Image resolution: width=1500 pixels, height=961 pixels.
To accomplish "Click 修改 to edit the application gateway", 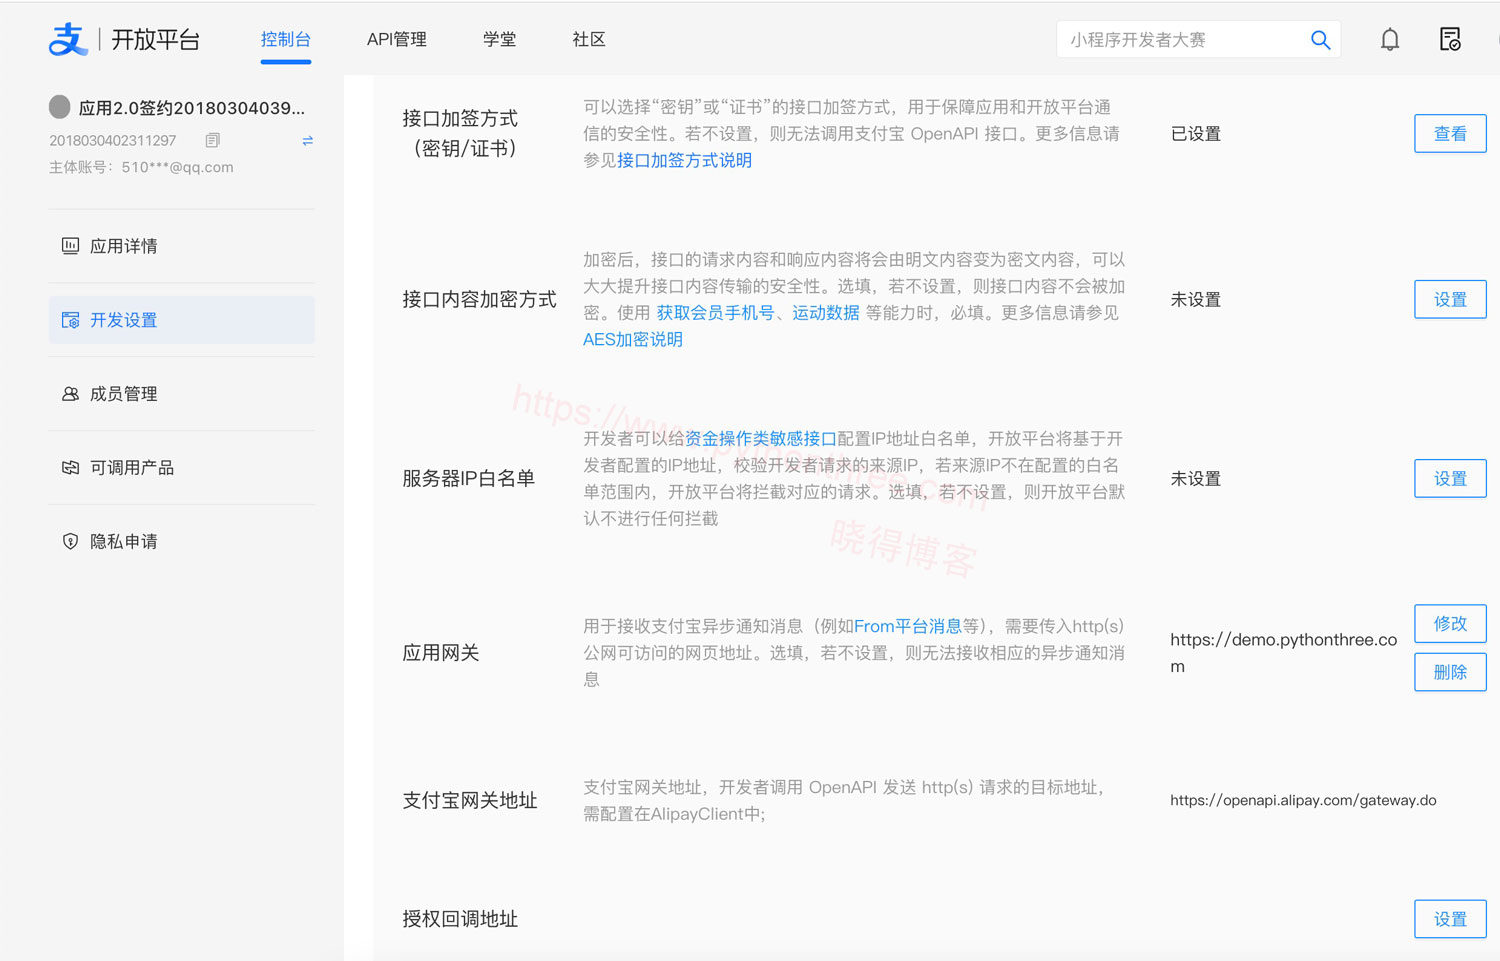I will tap(1450, 623).
